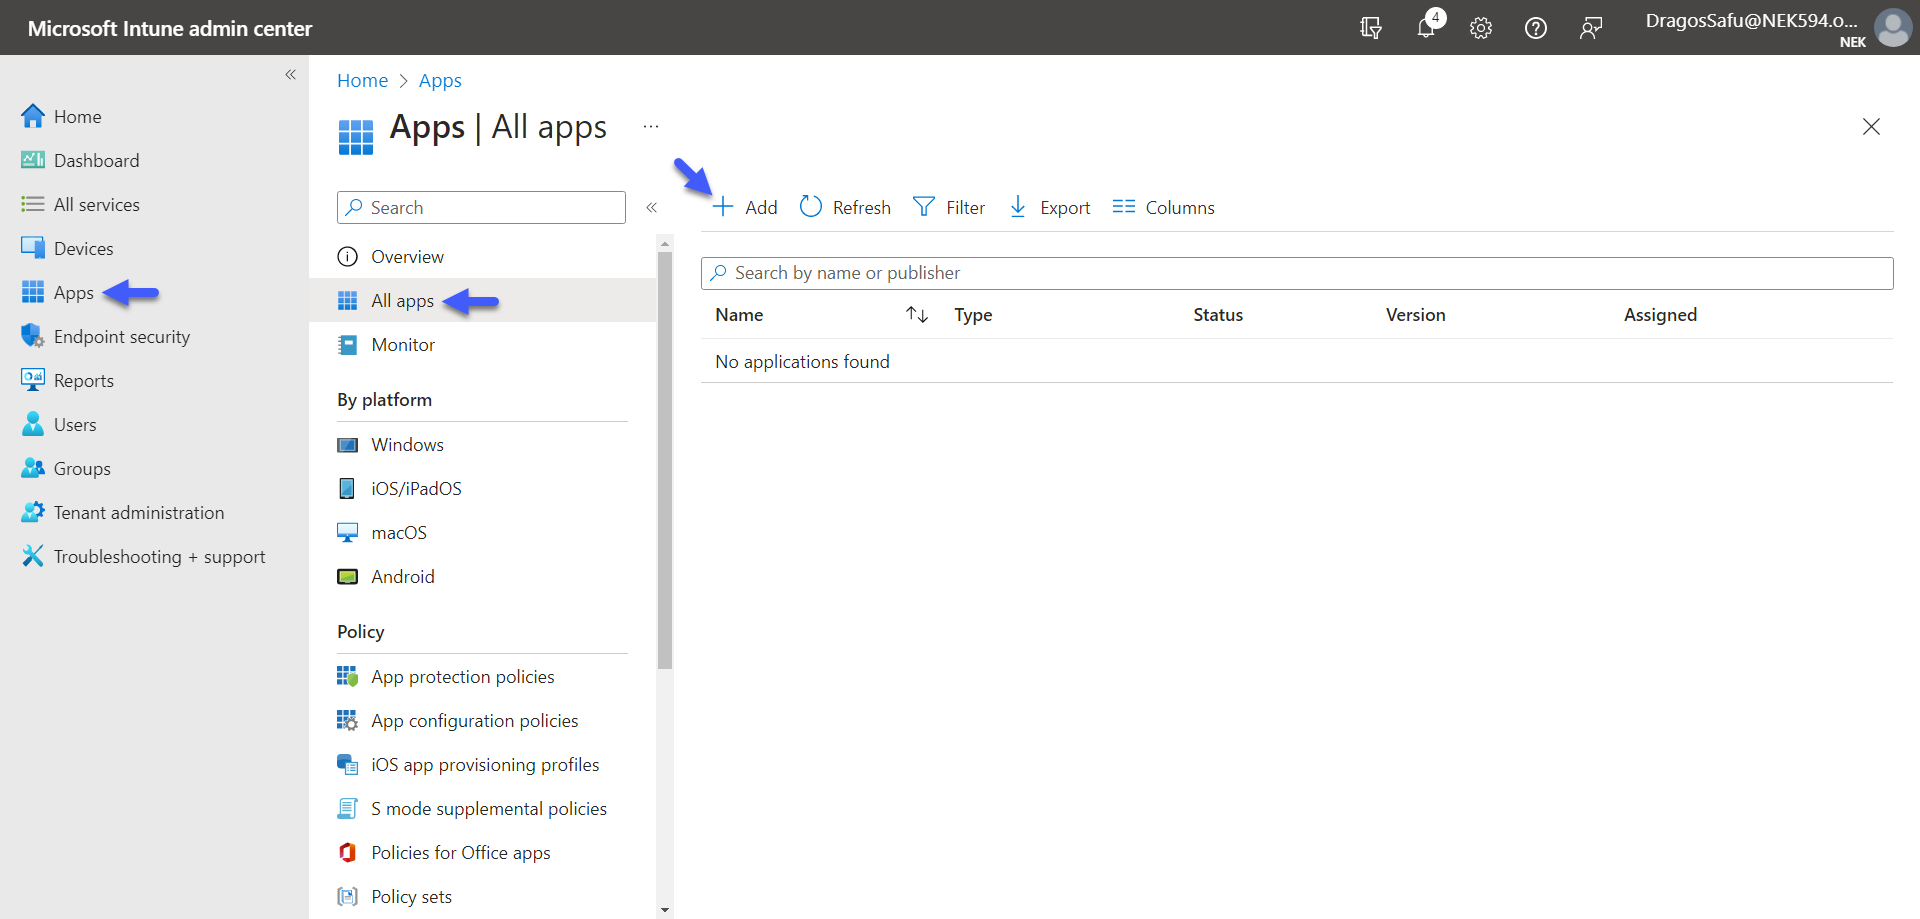Screen dimensions: 1920x919
Task: Choose Columns to display
Action: click(1164, 207)
